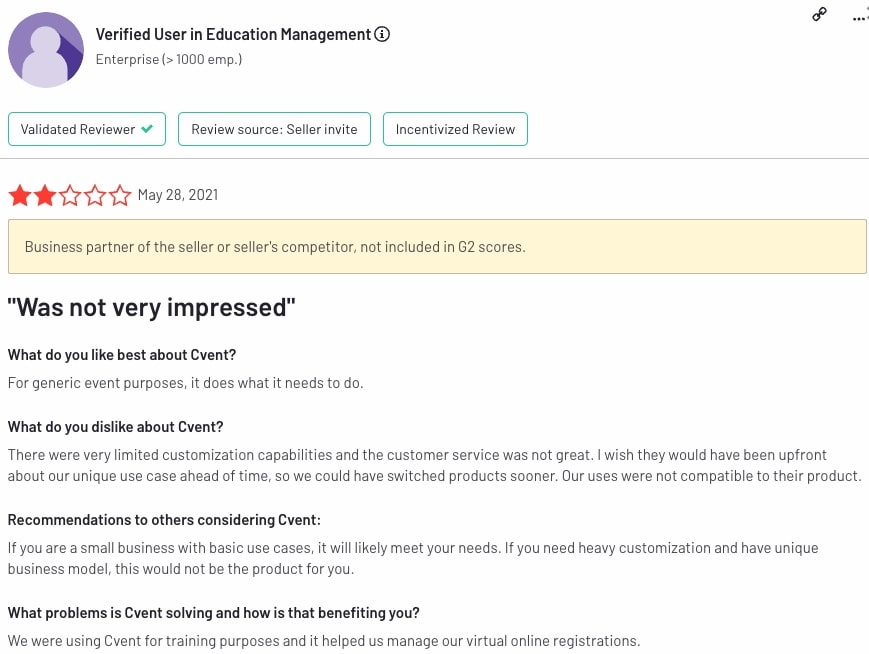
Task: Click the yellow business partner disclaimer banner
Action: coord(437,246)
